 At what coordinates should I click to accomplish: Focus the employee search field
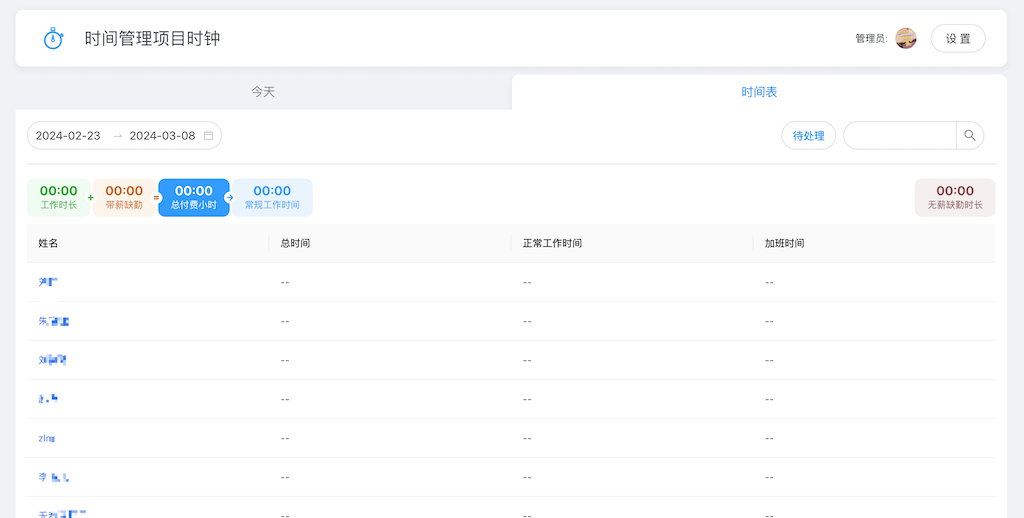coord(900,136)
